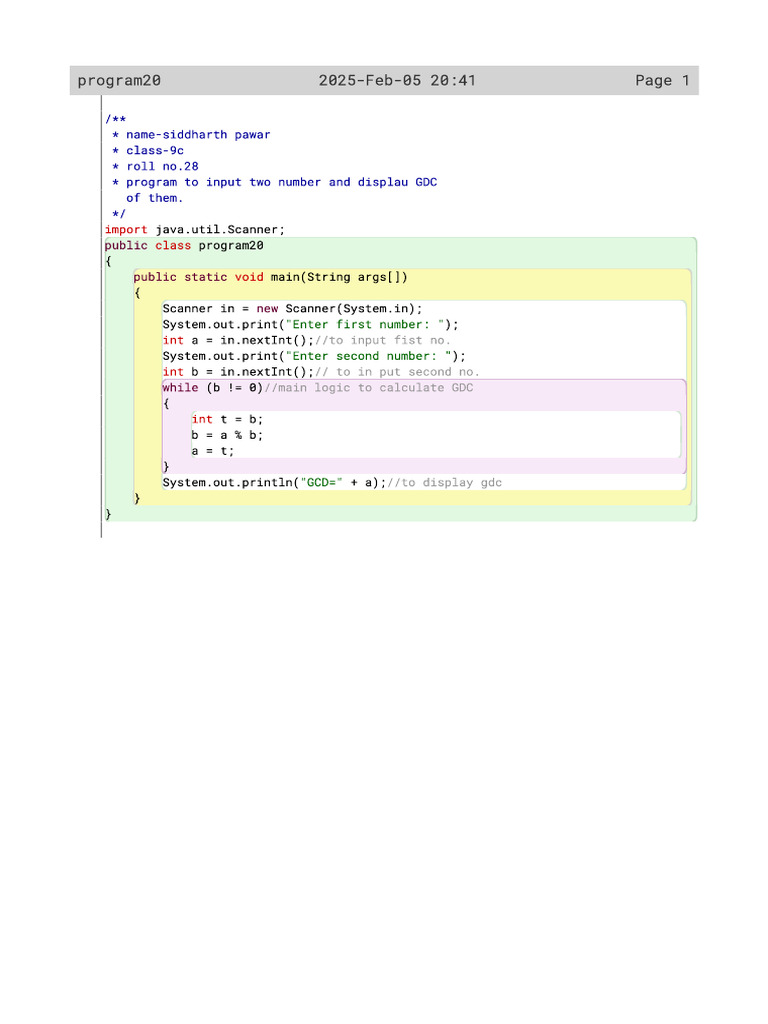
Task: Click the 'a = t;' line
Action: point(213,451)
